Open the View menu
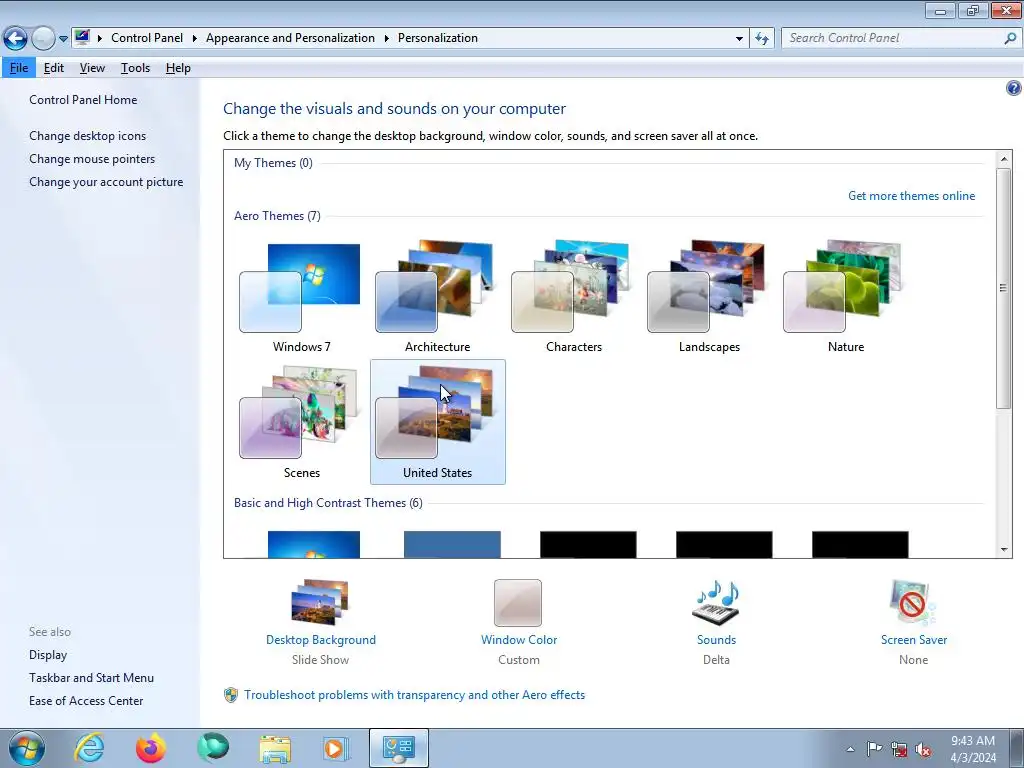 (x=92, y=68)
